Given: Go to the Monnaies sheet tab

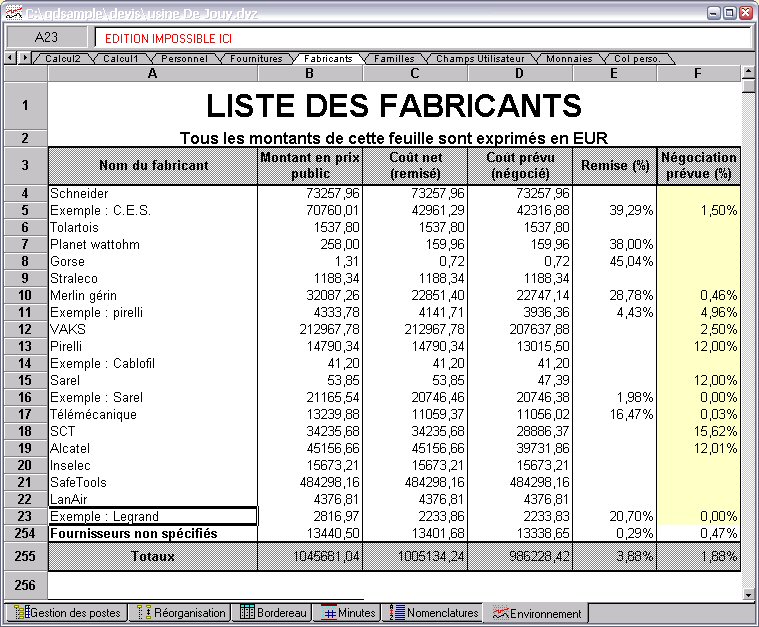Looking at the screenshot, I should pos(568,59).
